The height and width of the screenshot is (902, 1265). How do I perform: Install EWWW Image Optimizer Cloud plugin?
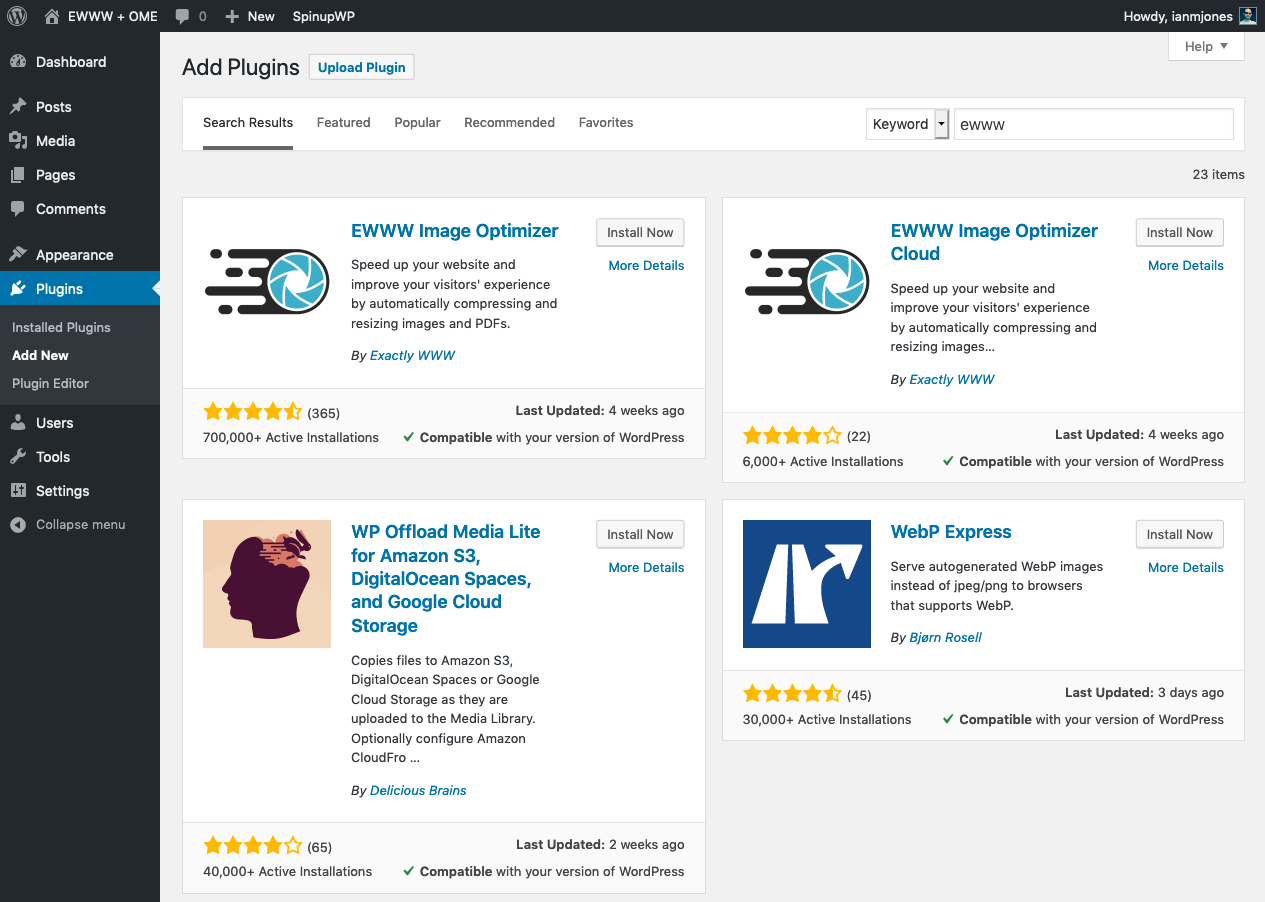point(1180,232)
